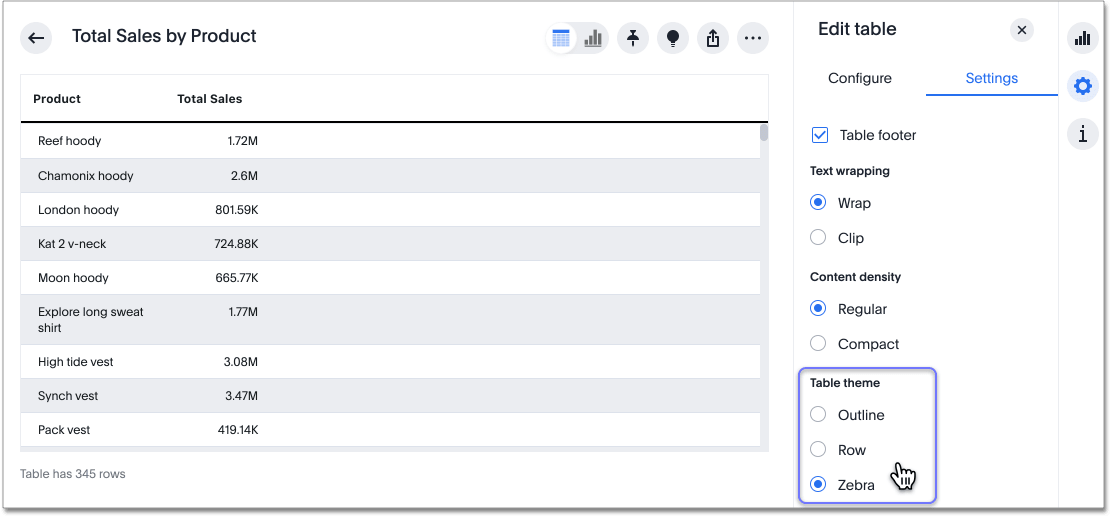Viewport: 1111px width, 517px height.
Task: Switch to chart view icon
Action: (593, 38)
